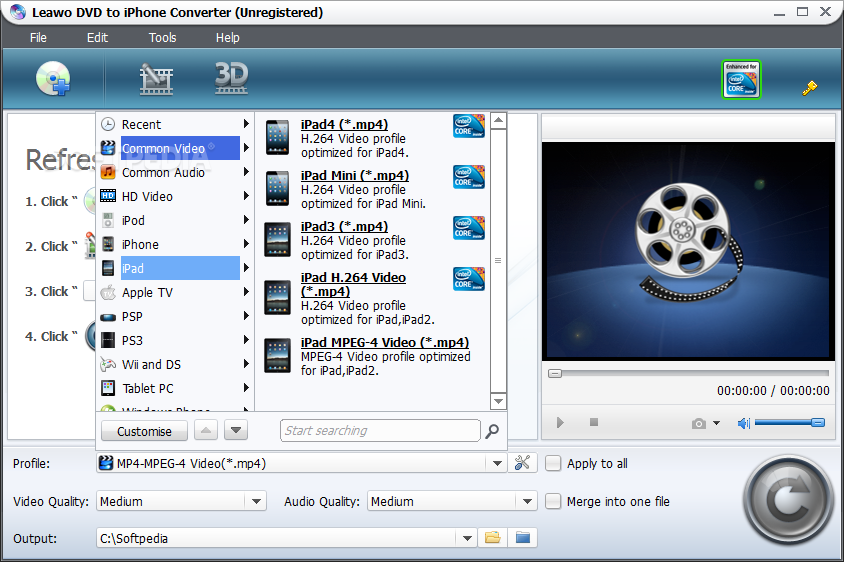Choose the iPad4 (*.mp4) profile link
Viewport: 844px width, 562px height.
point(344,124)
